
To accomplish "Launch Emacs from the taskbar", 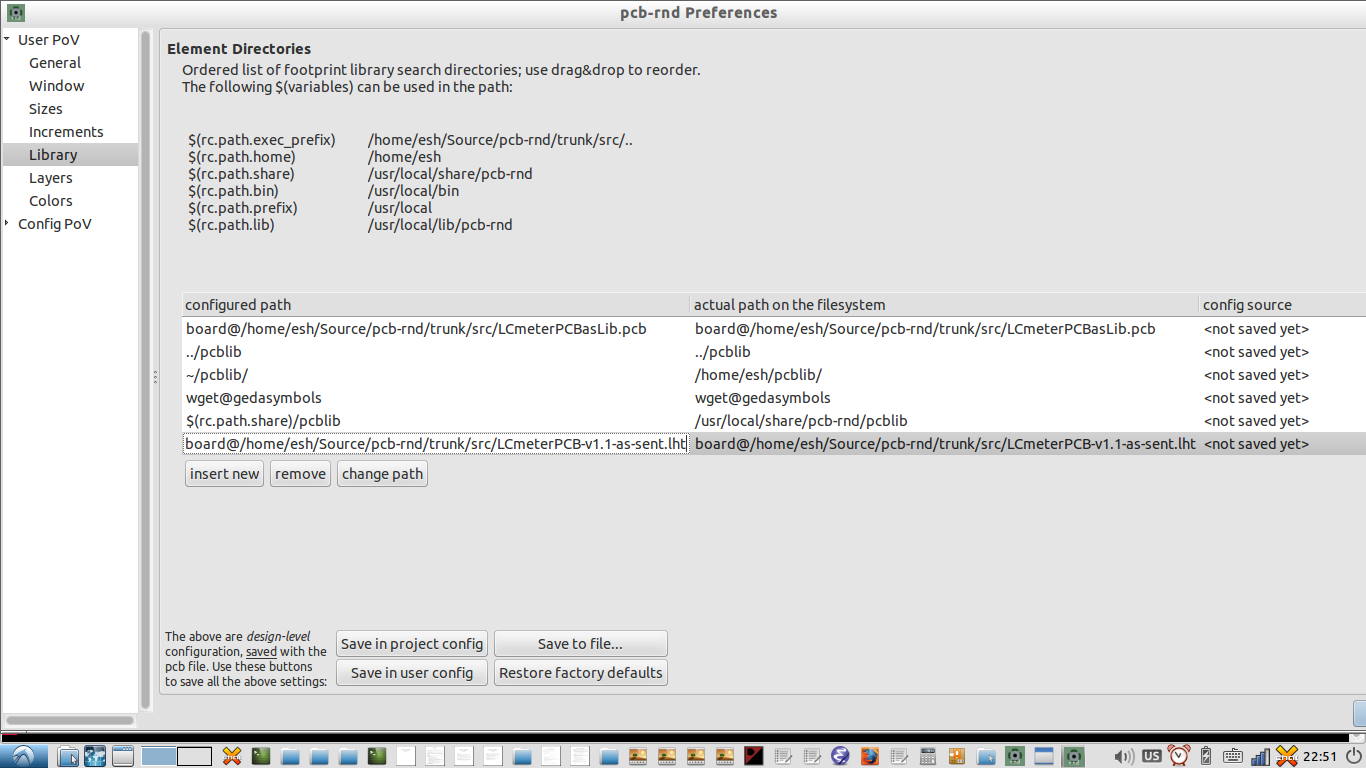I will click(x=838, y=757).
